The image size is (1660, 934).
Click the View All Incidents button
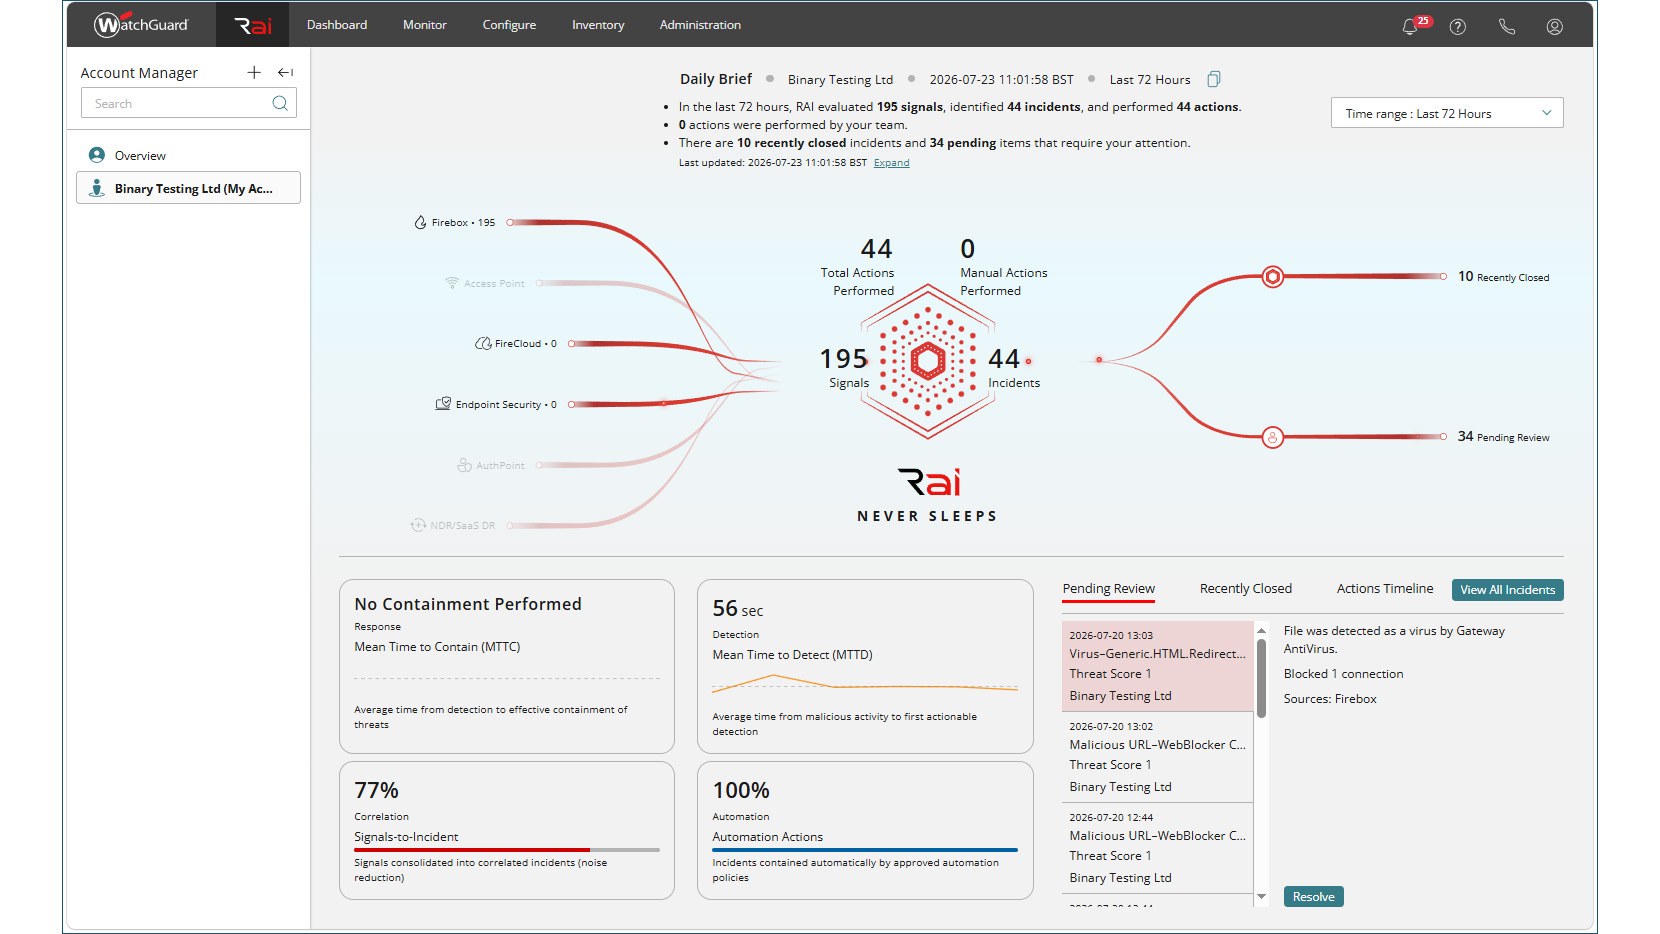tap(1507, 590)
